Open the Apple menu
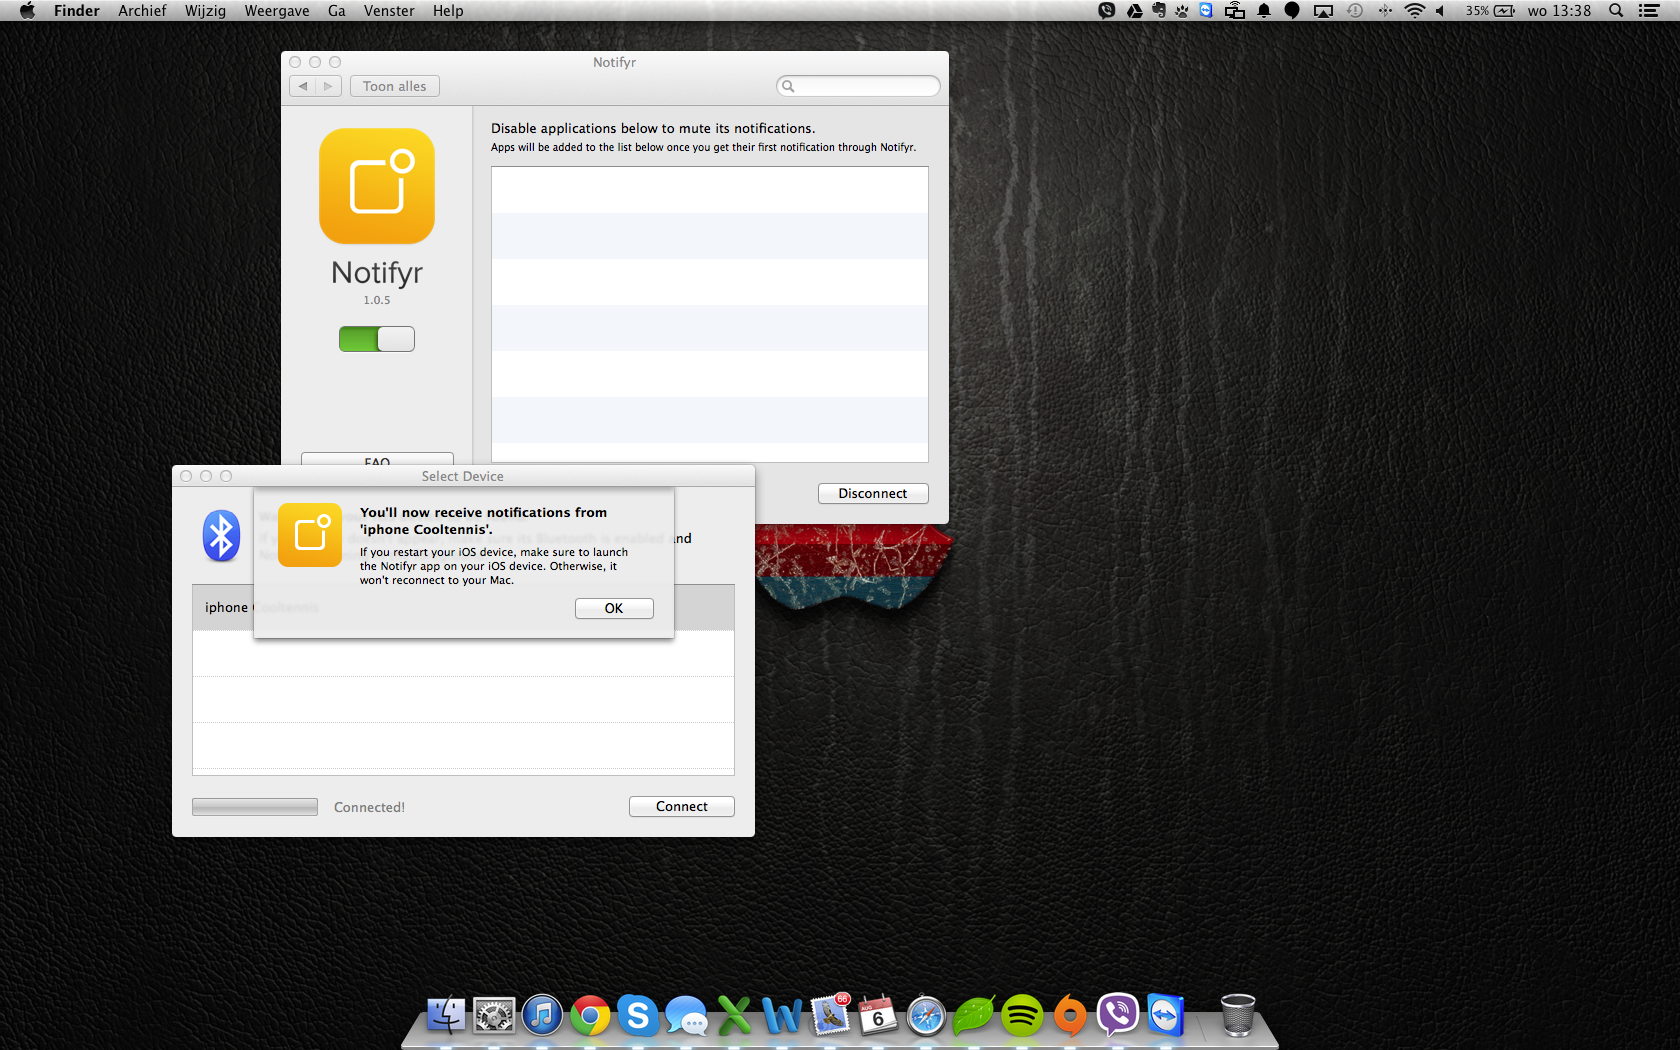Screen dimensions: 1680x1050 point(27,11)
